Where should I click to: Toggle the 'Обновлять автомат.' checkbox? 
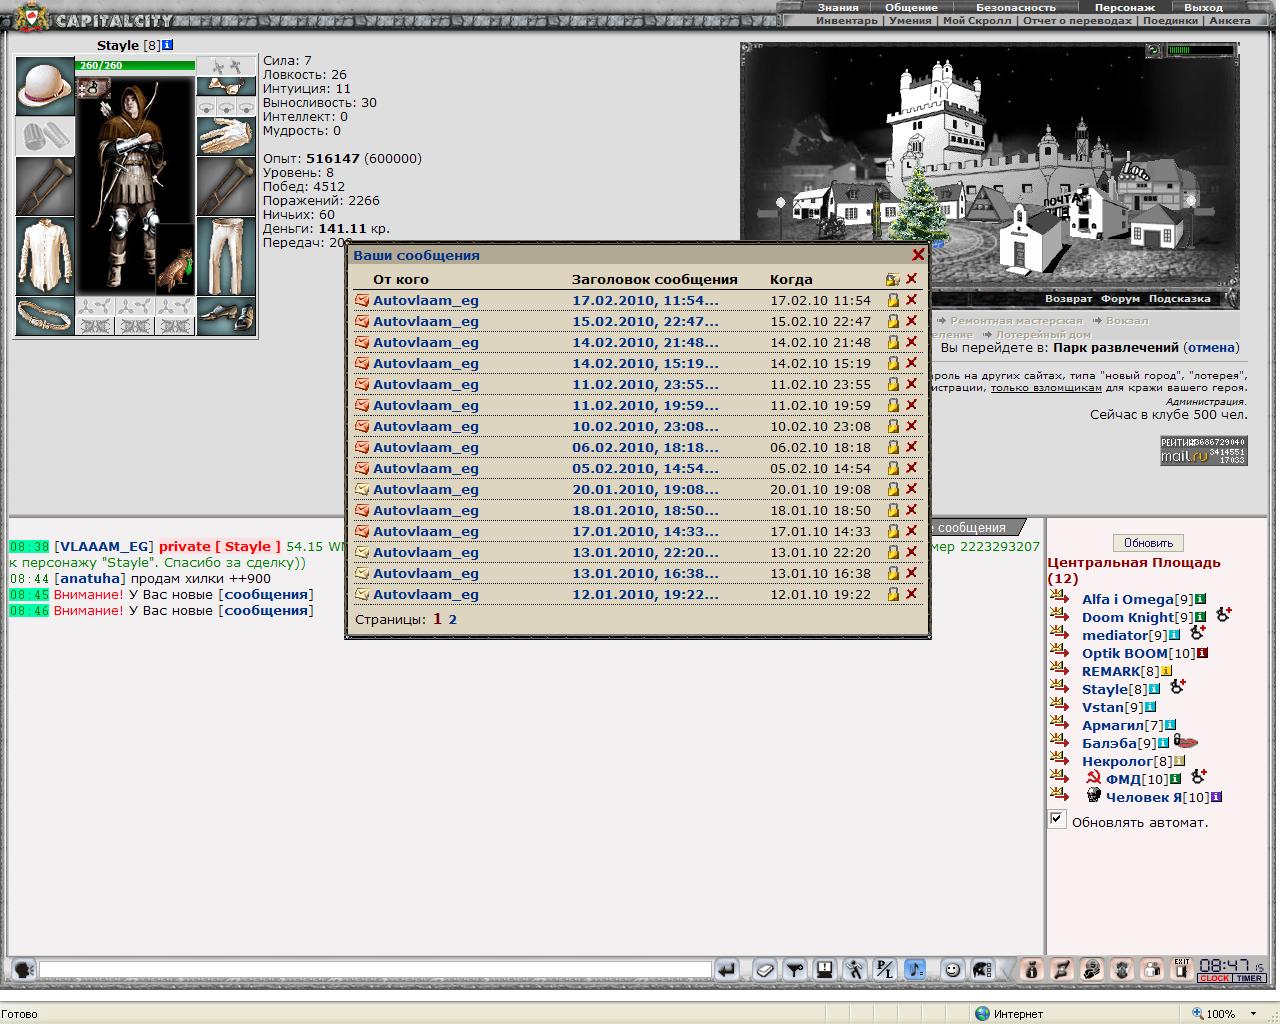tap(1057, 819)
